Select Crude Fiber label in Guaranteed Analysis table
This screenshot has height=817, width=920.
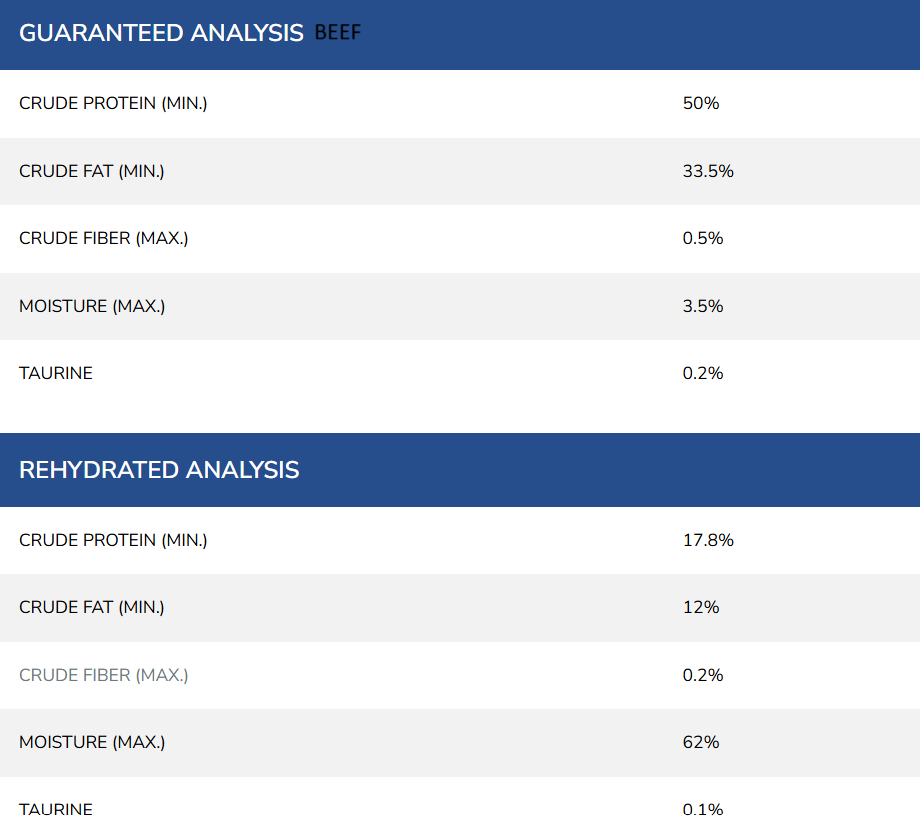(x=104, y=238)
